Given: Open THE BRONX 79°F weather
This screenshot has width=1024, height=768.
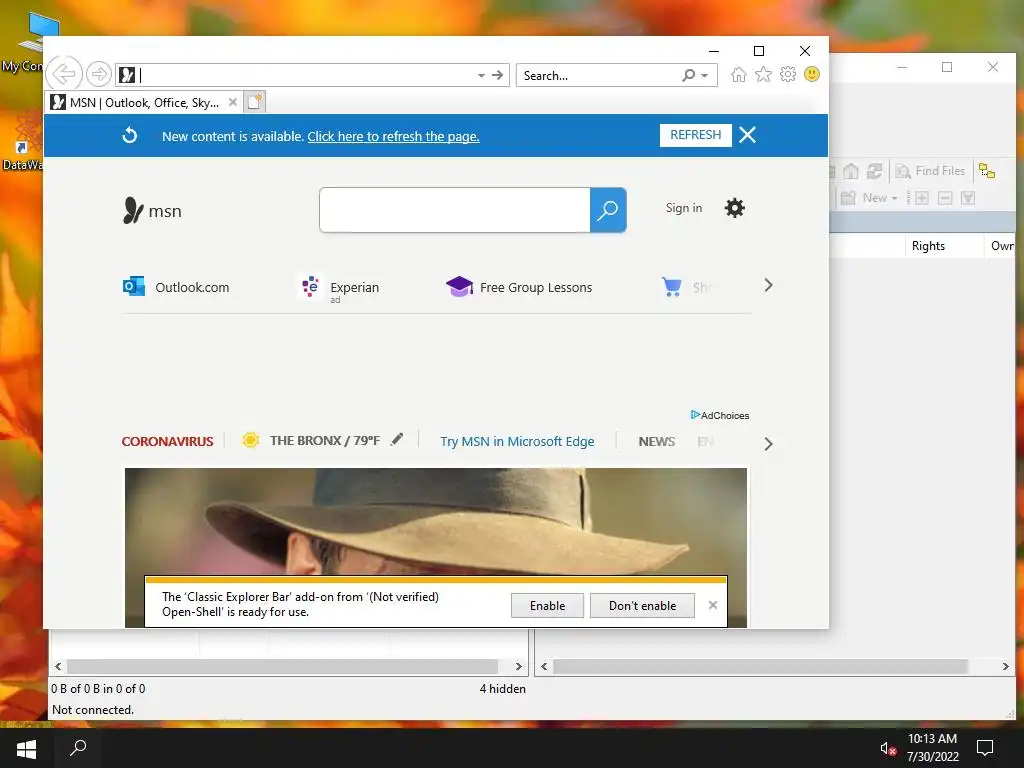Looking at the screenshot, I should (311, 441).
